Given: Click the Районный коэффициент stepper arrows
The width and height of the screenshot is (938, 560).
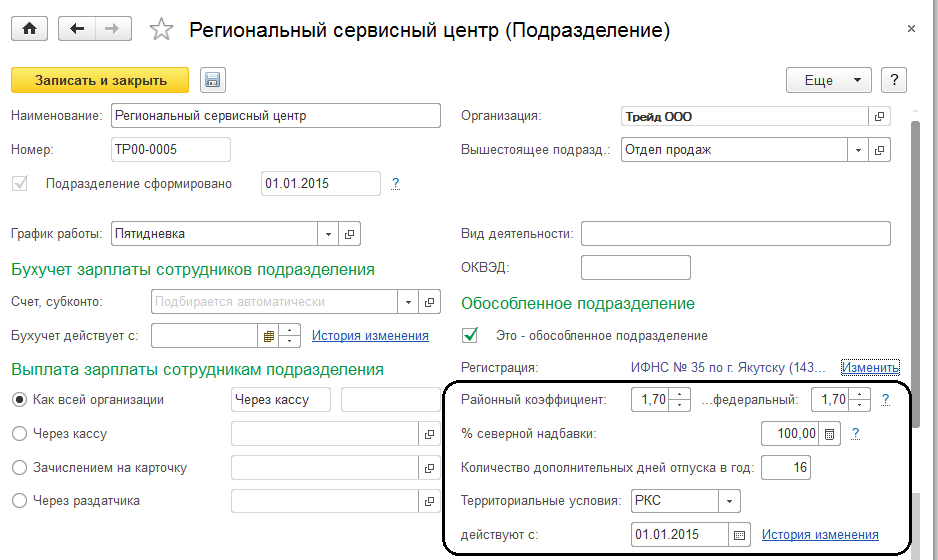Looking at the screenshot, I should (680, 401).
